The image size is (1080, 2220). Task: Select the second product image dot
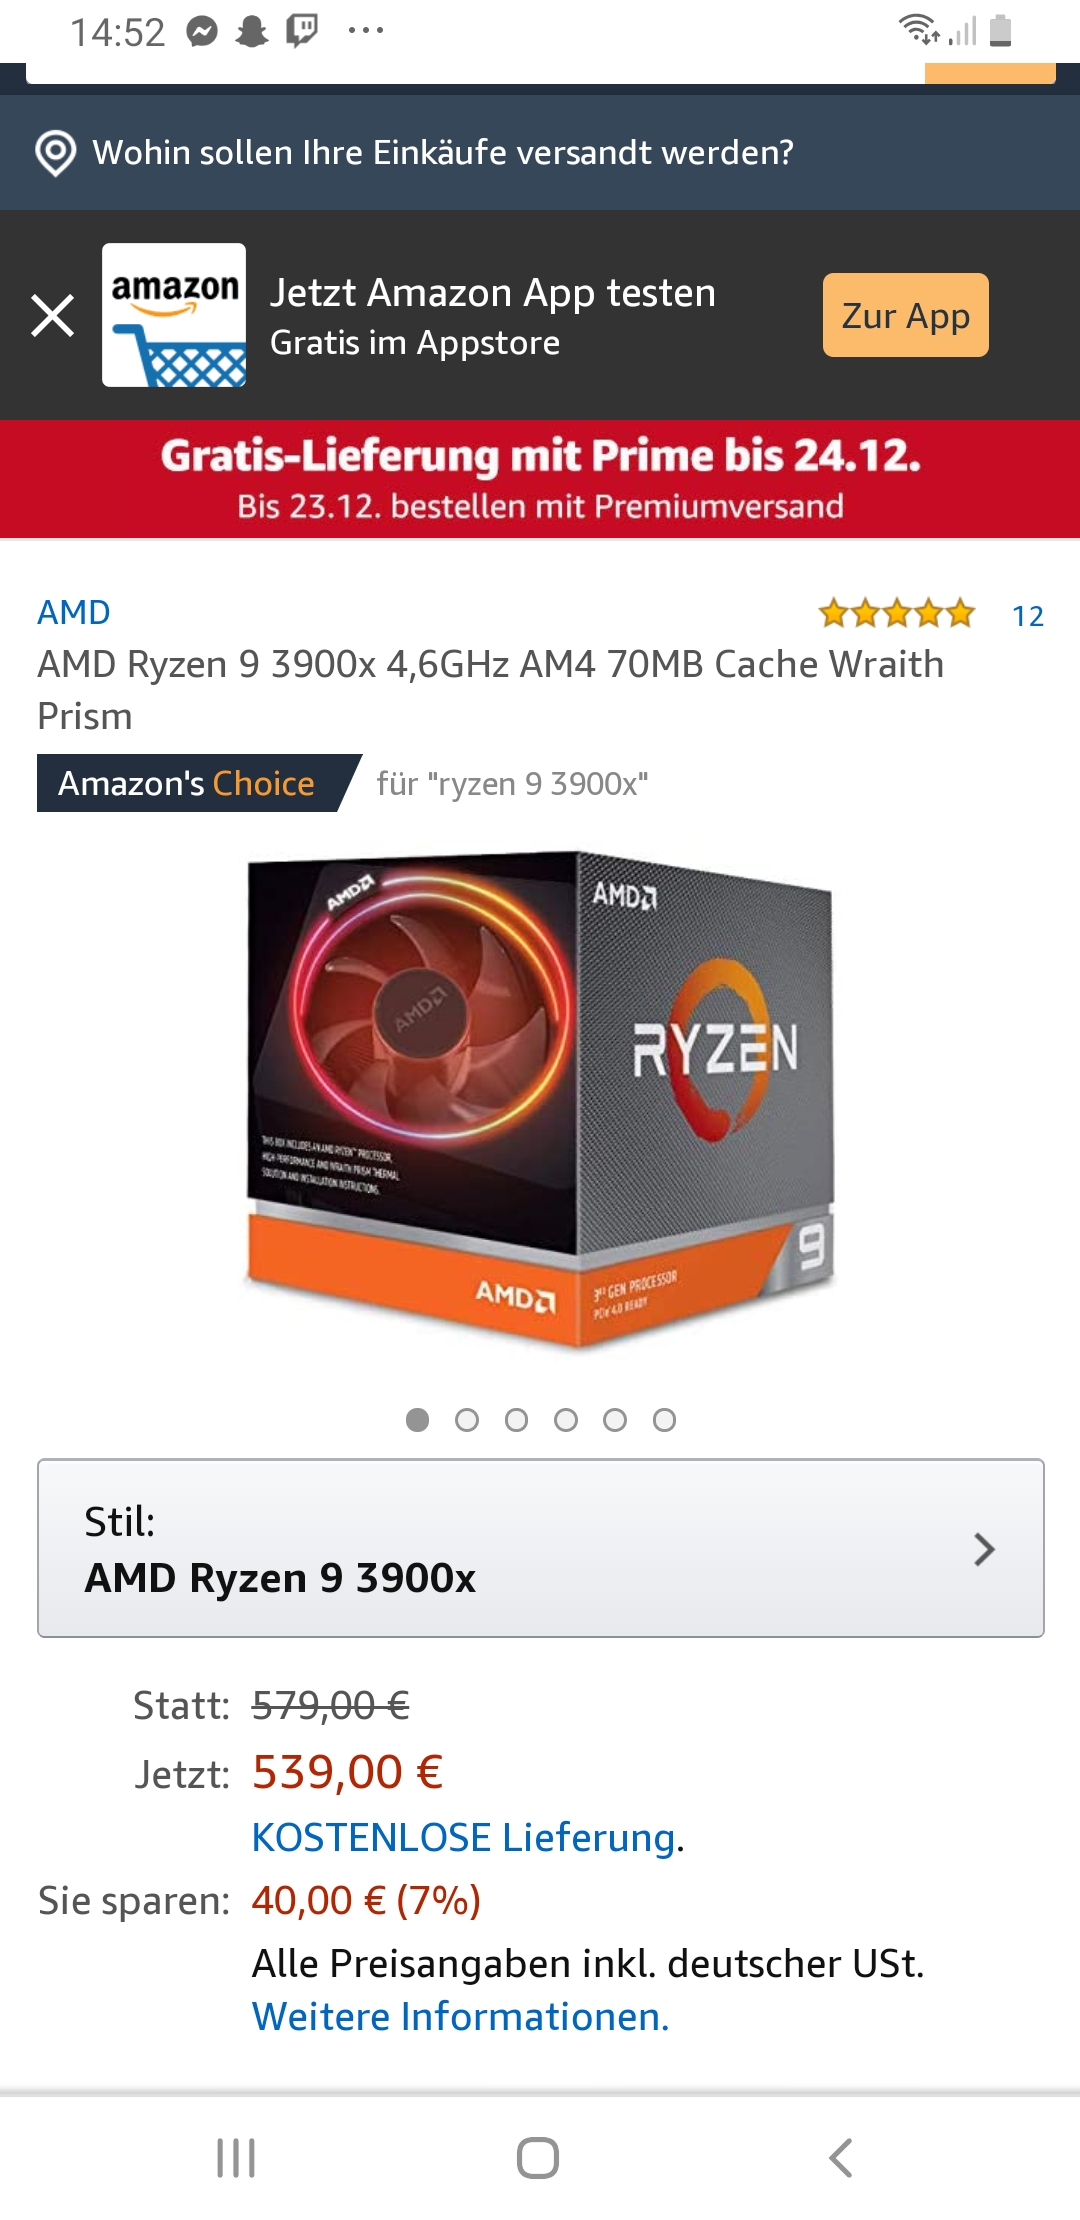coord(467,1420)
